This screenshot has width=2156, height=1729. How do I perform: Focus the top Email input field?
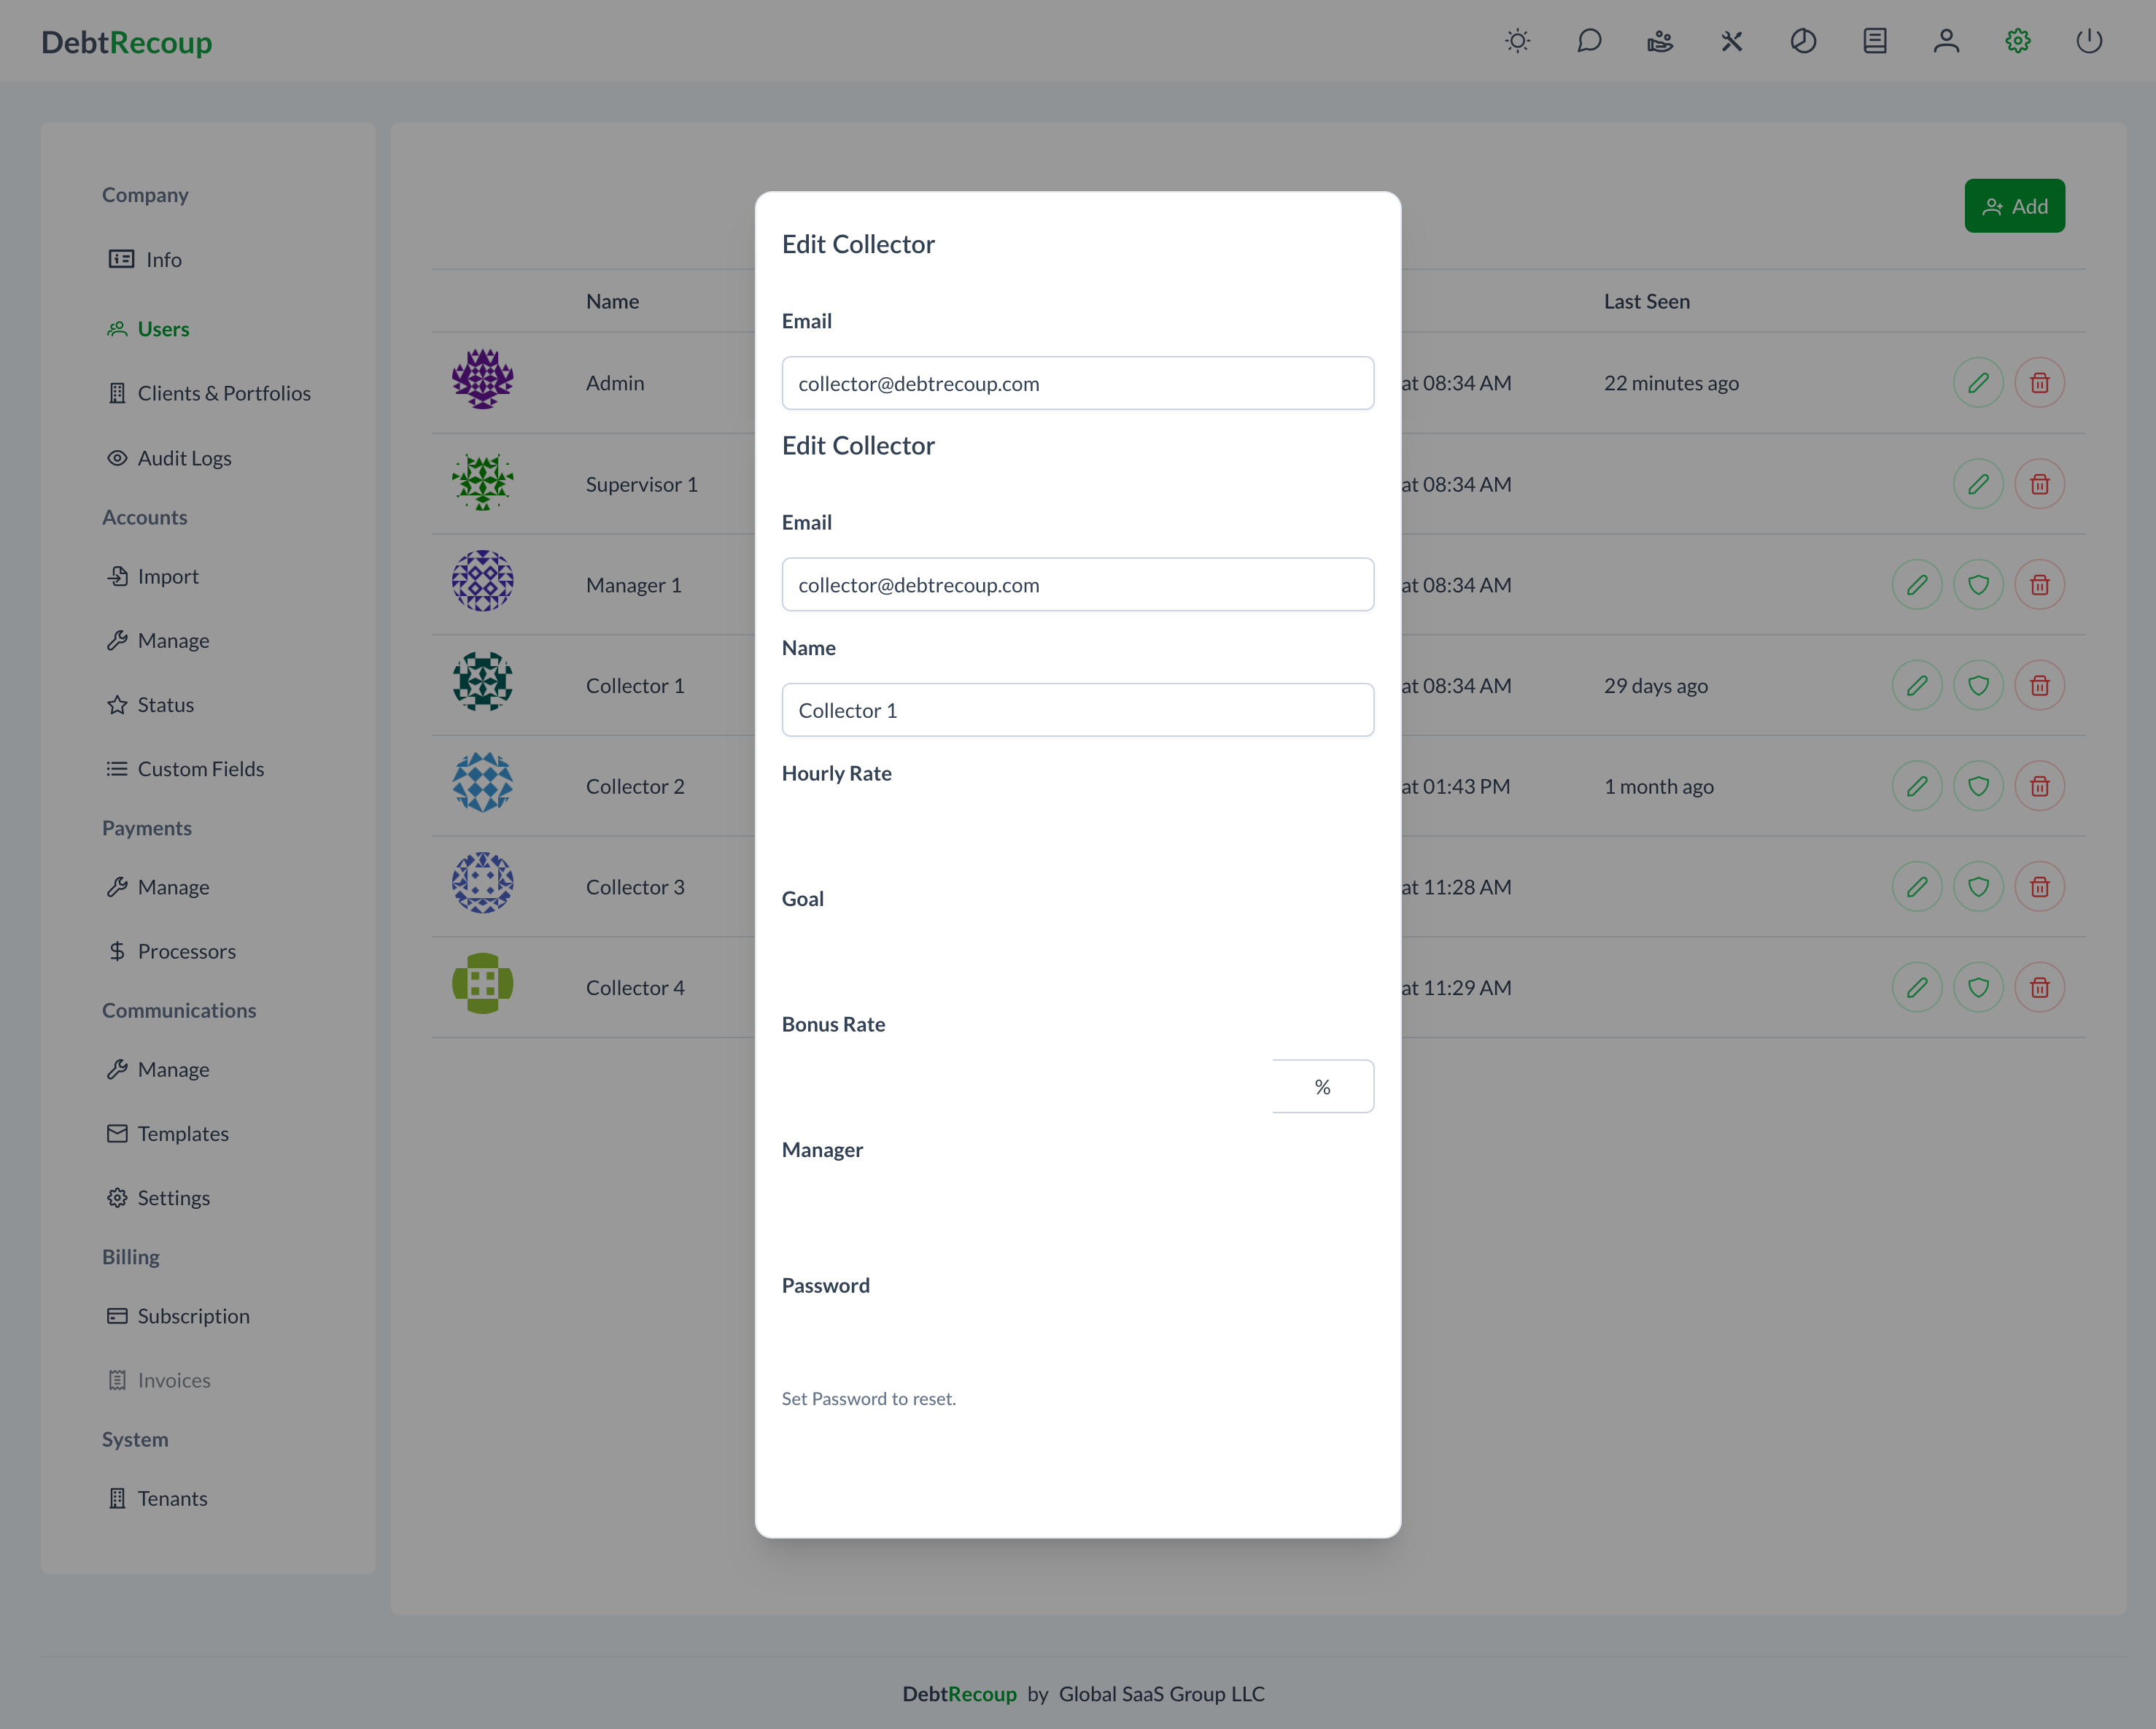1077,383
